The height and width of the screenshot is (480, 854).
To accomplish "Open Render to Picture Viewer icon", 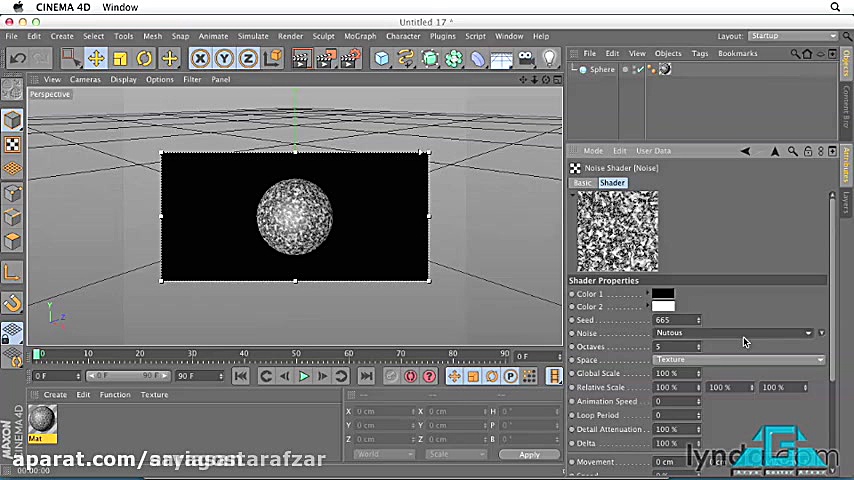I will click(x=327, y=59).
